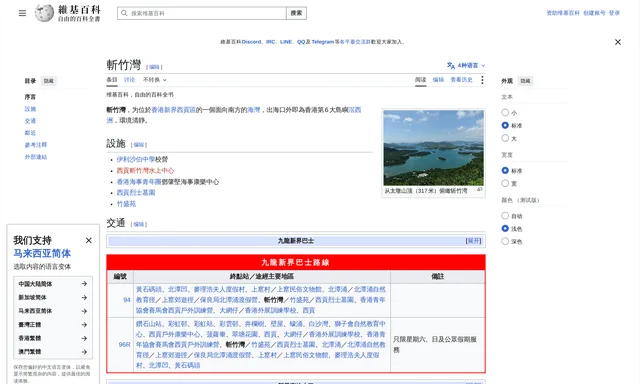This screenshot has width=640, height=384.
Task: Select small text size radio
Action: click(x=505, y=112)
